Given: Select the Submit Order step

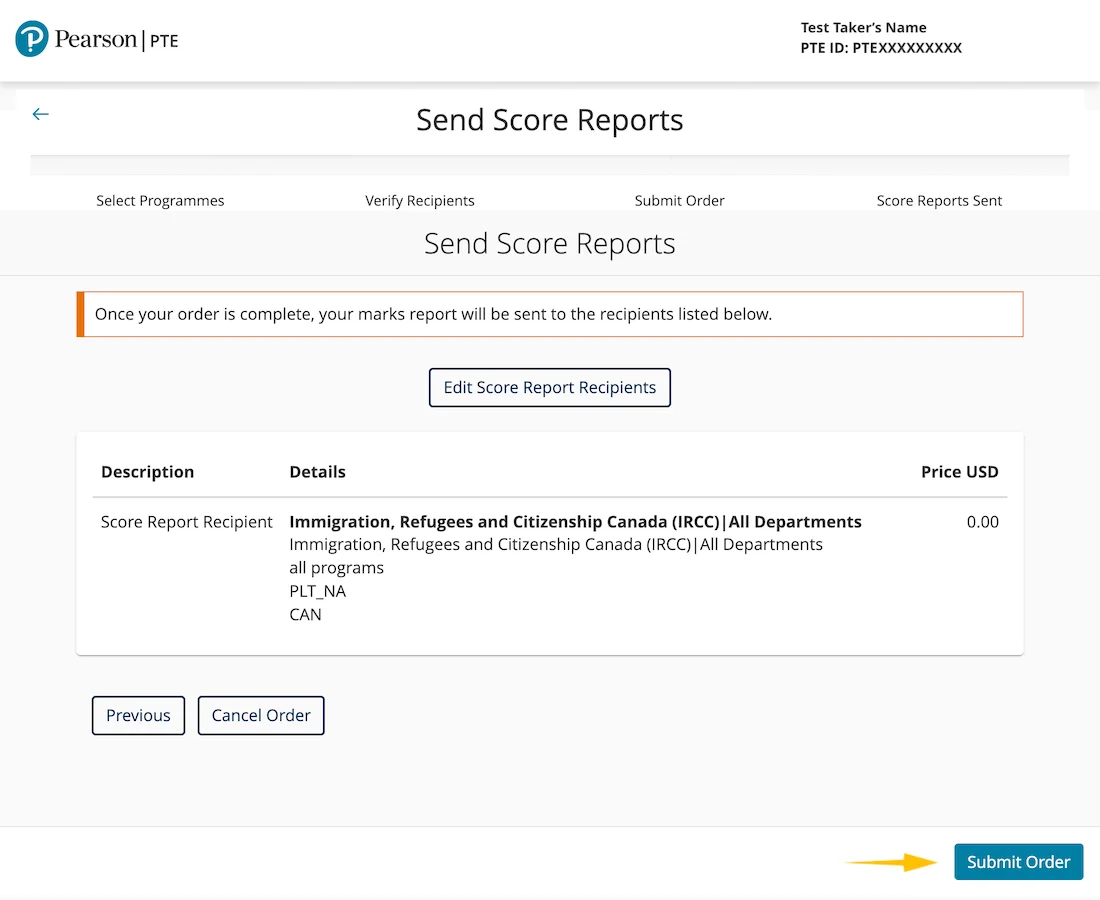Looking at the screenshot, I should tap(679, 201).
